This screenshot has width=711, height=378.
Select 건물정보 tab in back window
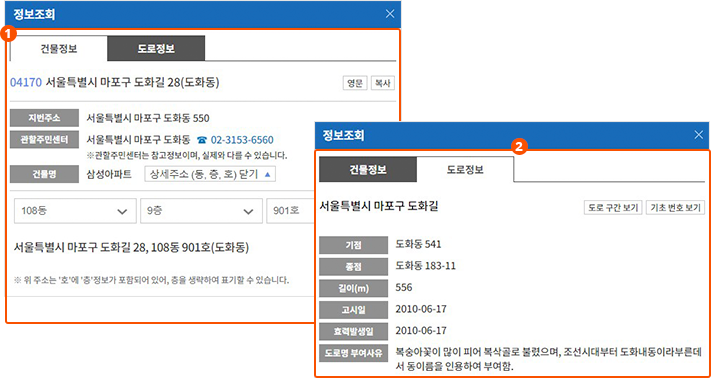58,48
